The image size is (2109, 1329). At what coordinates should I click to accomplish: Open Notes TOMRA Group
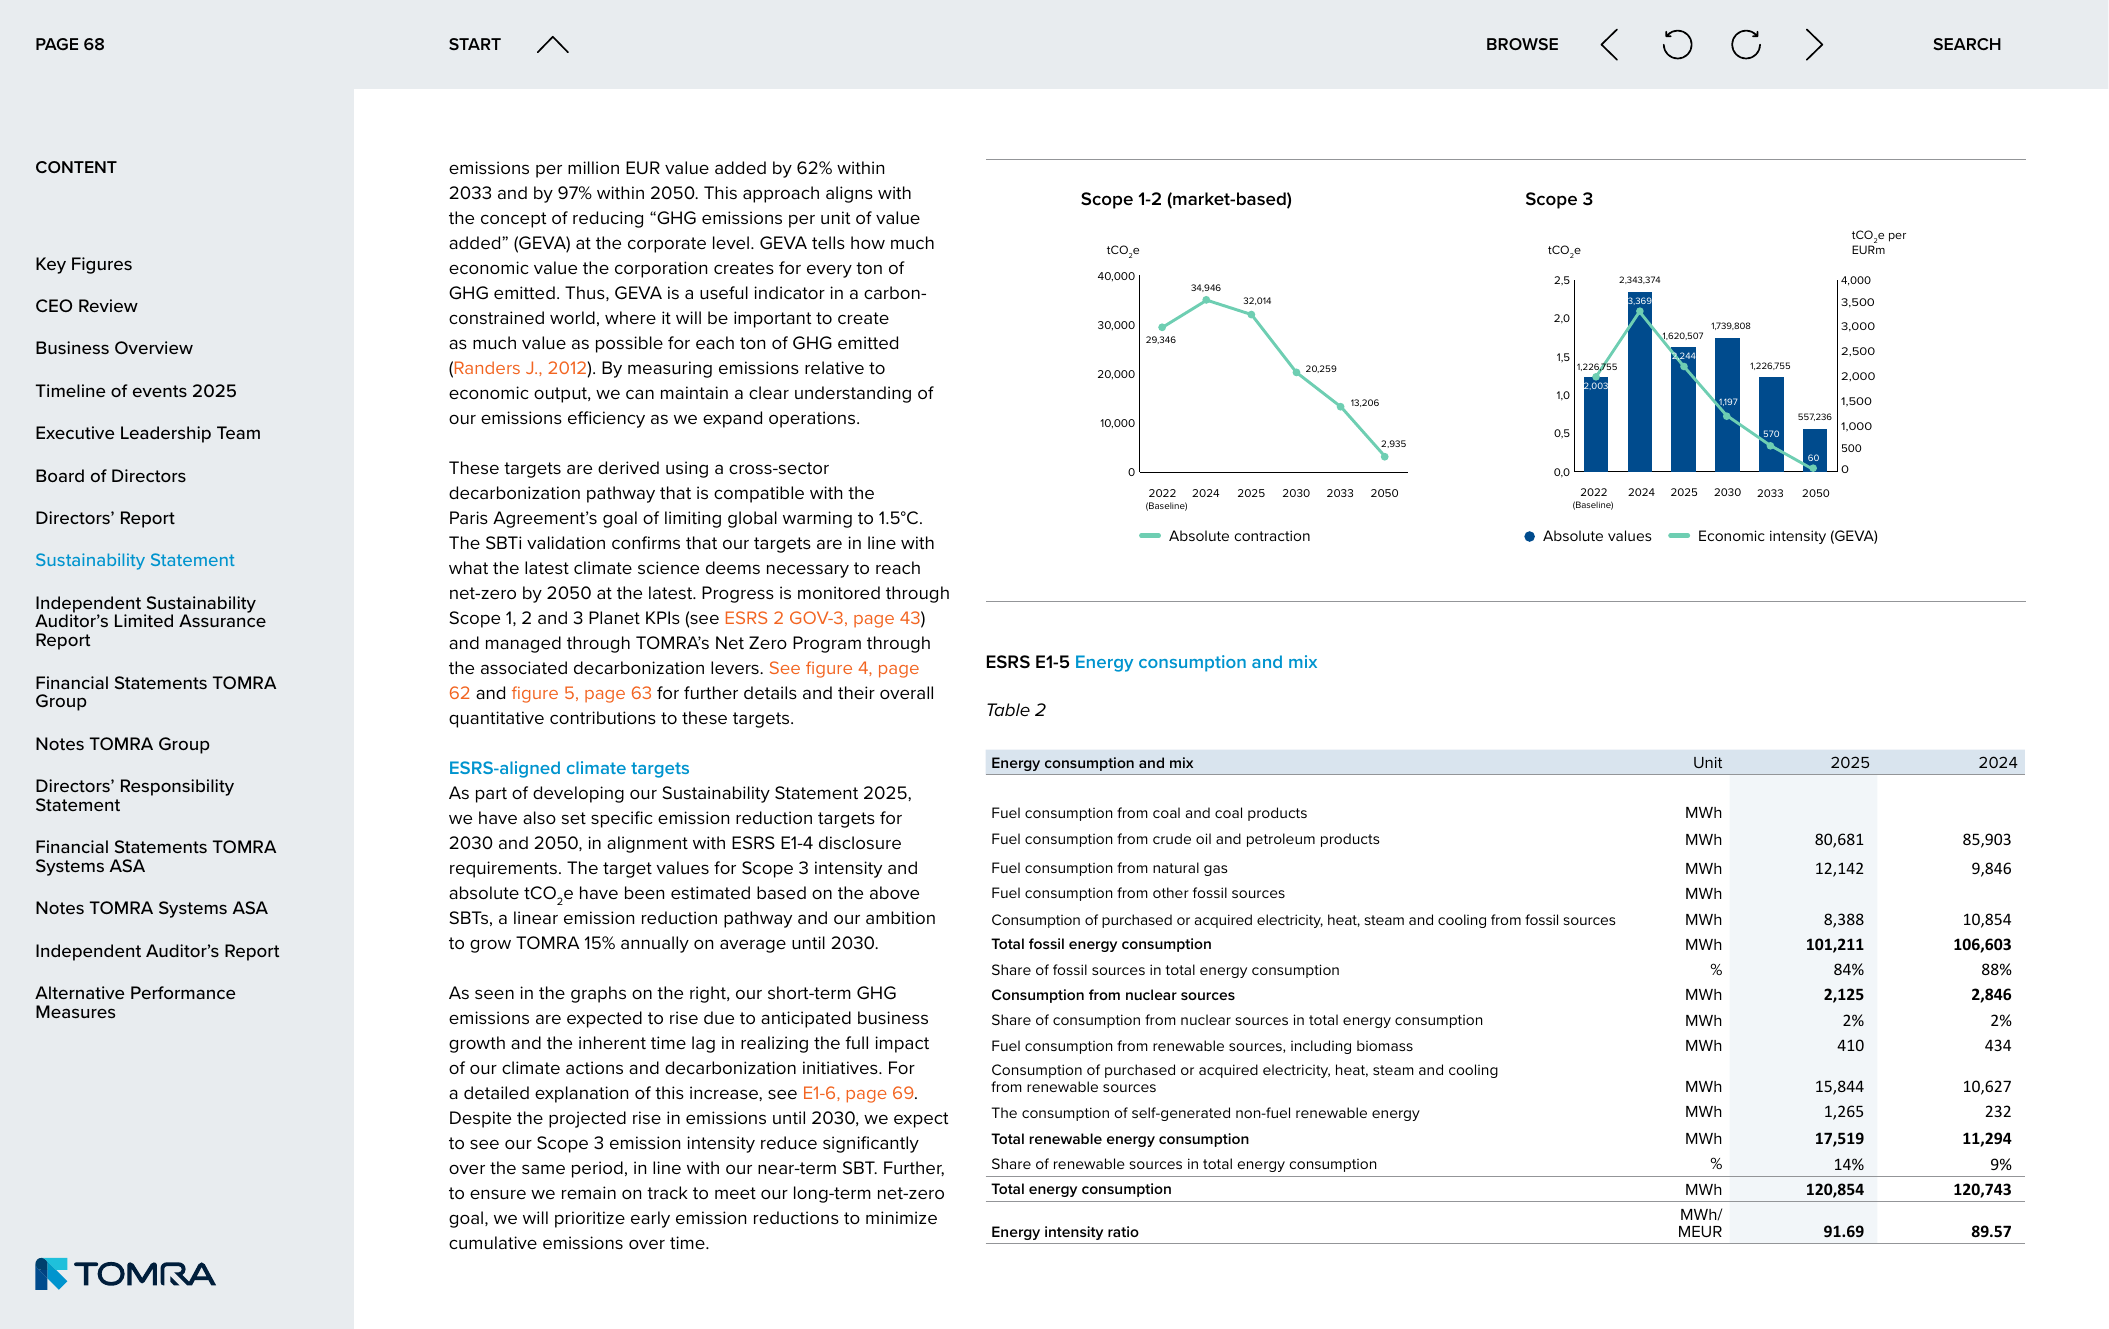pos(122,744)
